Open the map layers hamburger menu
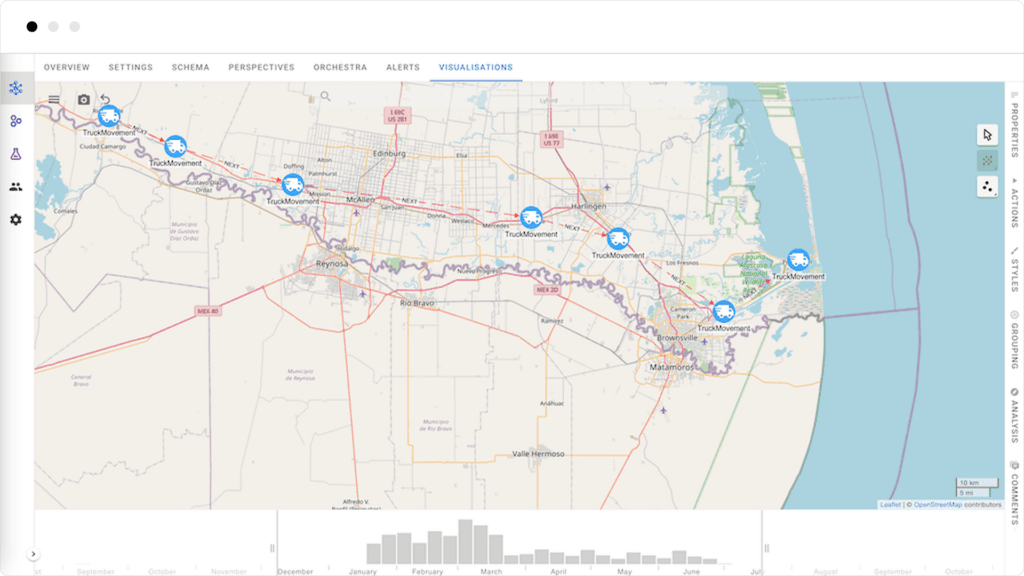Viewport: 1024px width, 576px height. 52,100
